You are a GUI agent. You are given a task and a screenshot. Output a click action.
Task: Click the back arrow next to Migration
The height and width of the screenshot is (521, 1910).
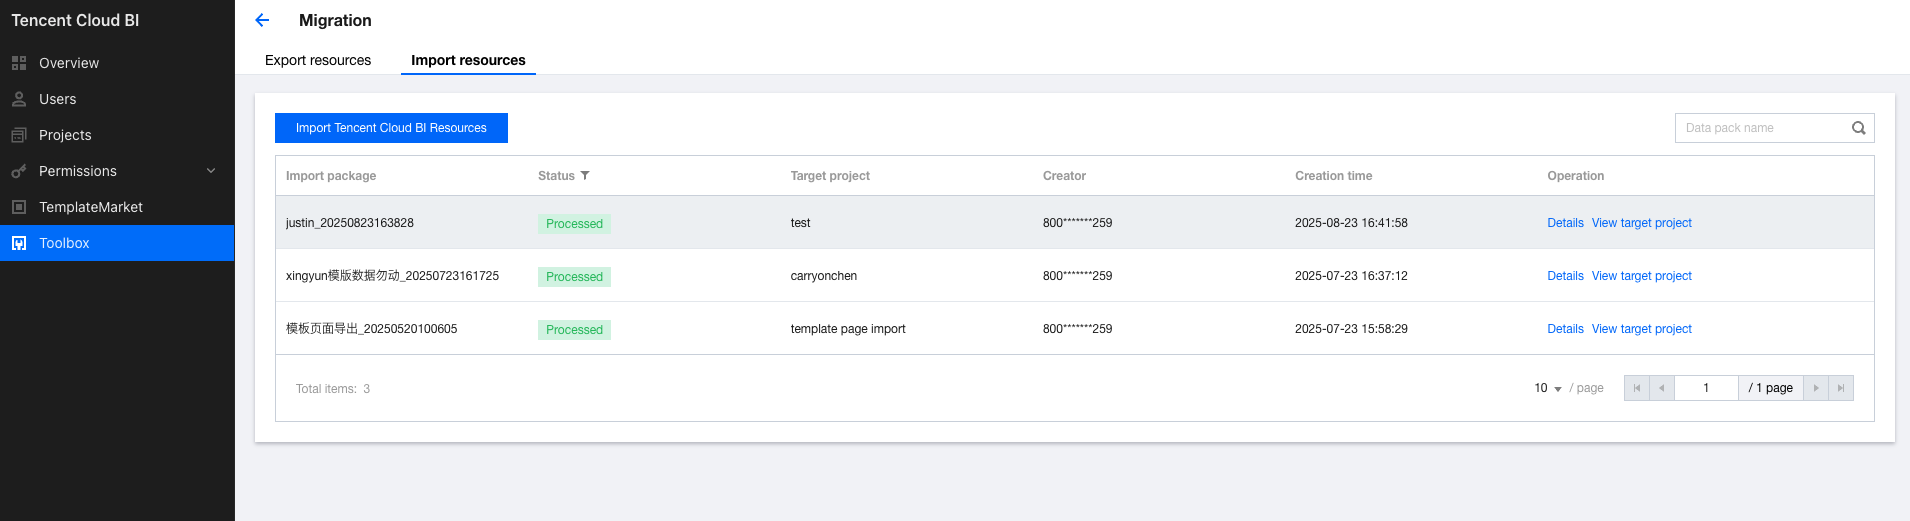pyautogui.click(x=262, y=20)
